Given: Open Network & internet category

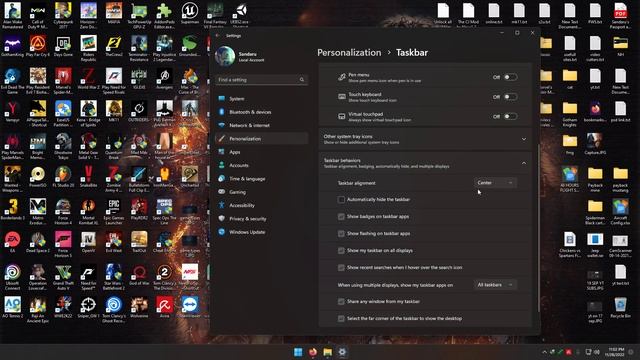Looking at the screenshot, I should 262,125.
